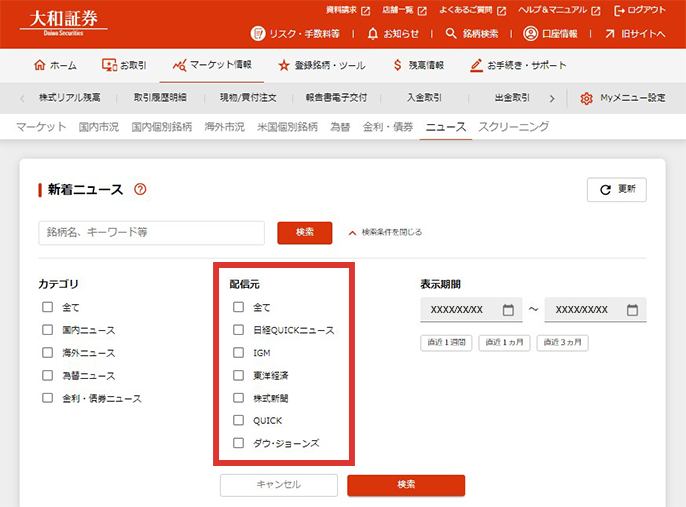
Task: Open calendar picker for end date
Action: coord(632,310)
